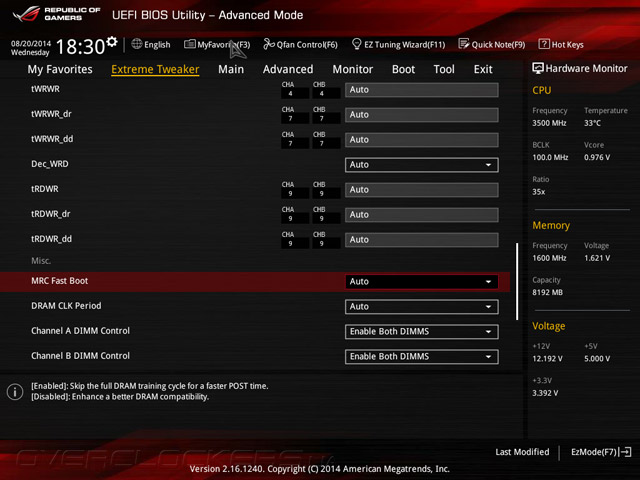Click the CPU temperature value 33°C

592,123
